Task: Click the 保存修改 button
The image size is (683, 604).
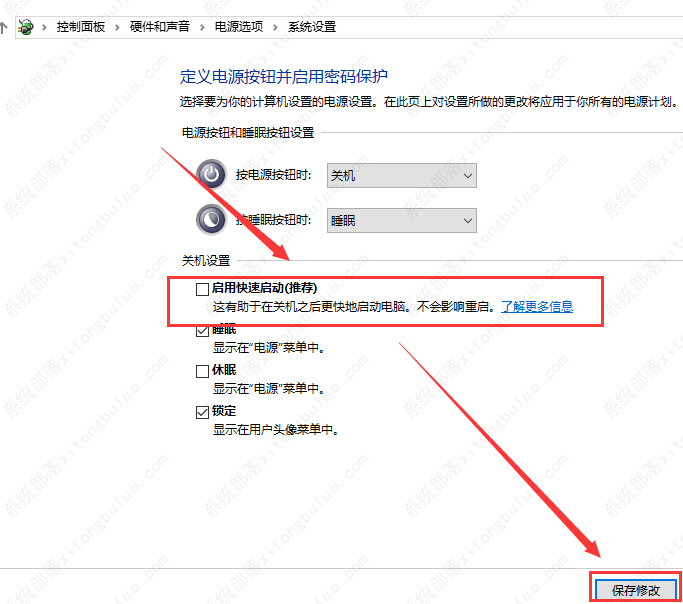Action: 636,591
